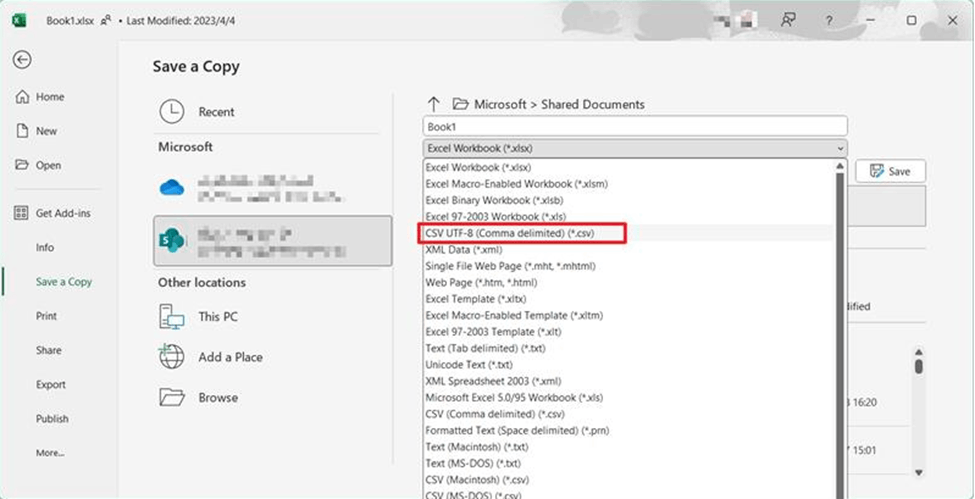Select Unicode Text (*.txt)
The height and width of the screenshot is (499, 975).
pyautogui.click(x=628, y=365)
